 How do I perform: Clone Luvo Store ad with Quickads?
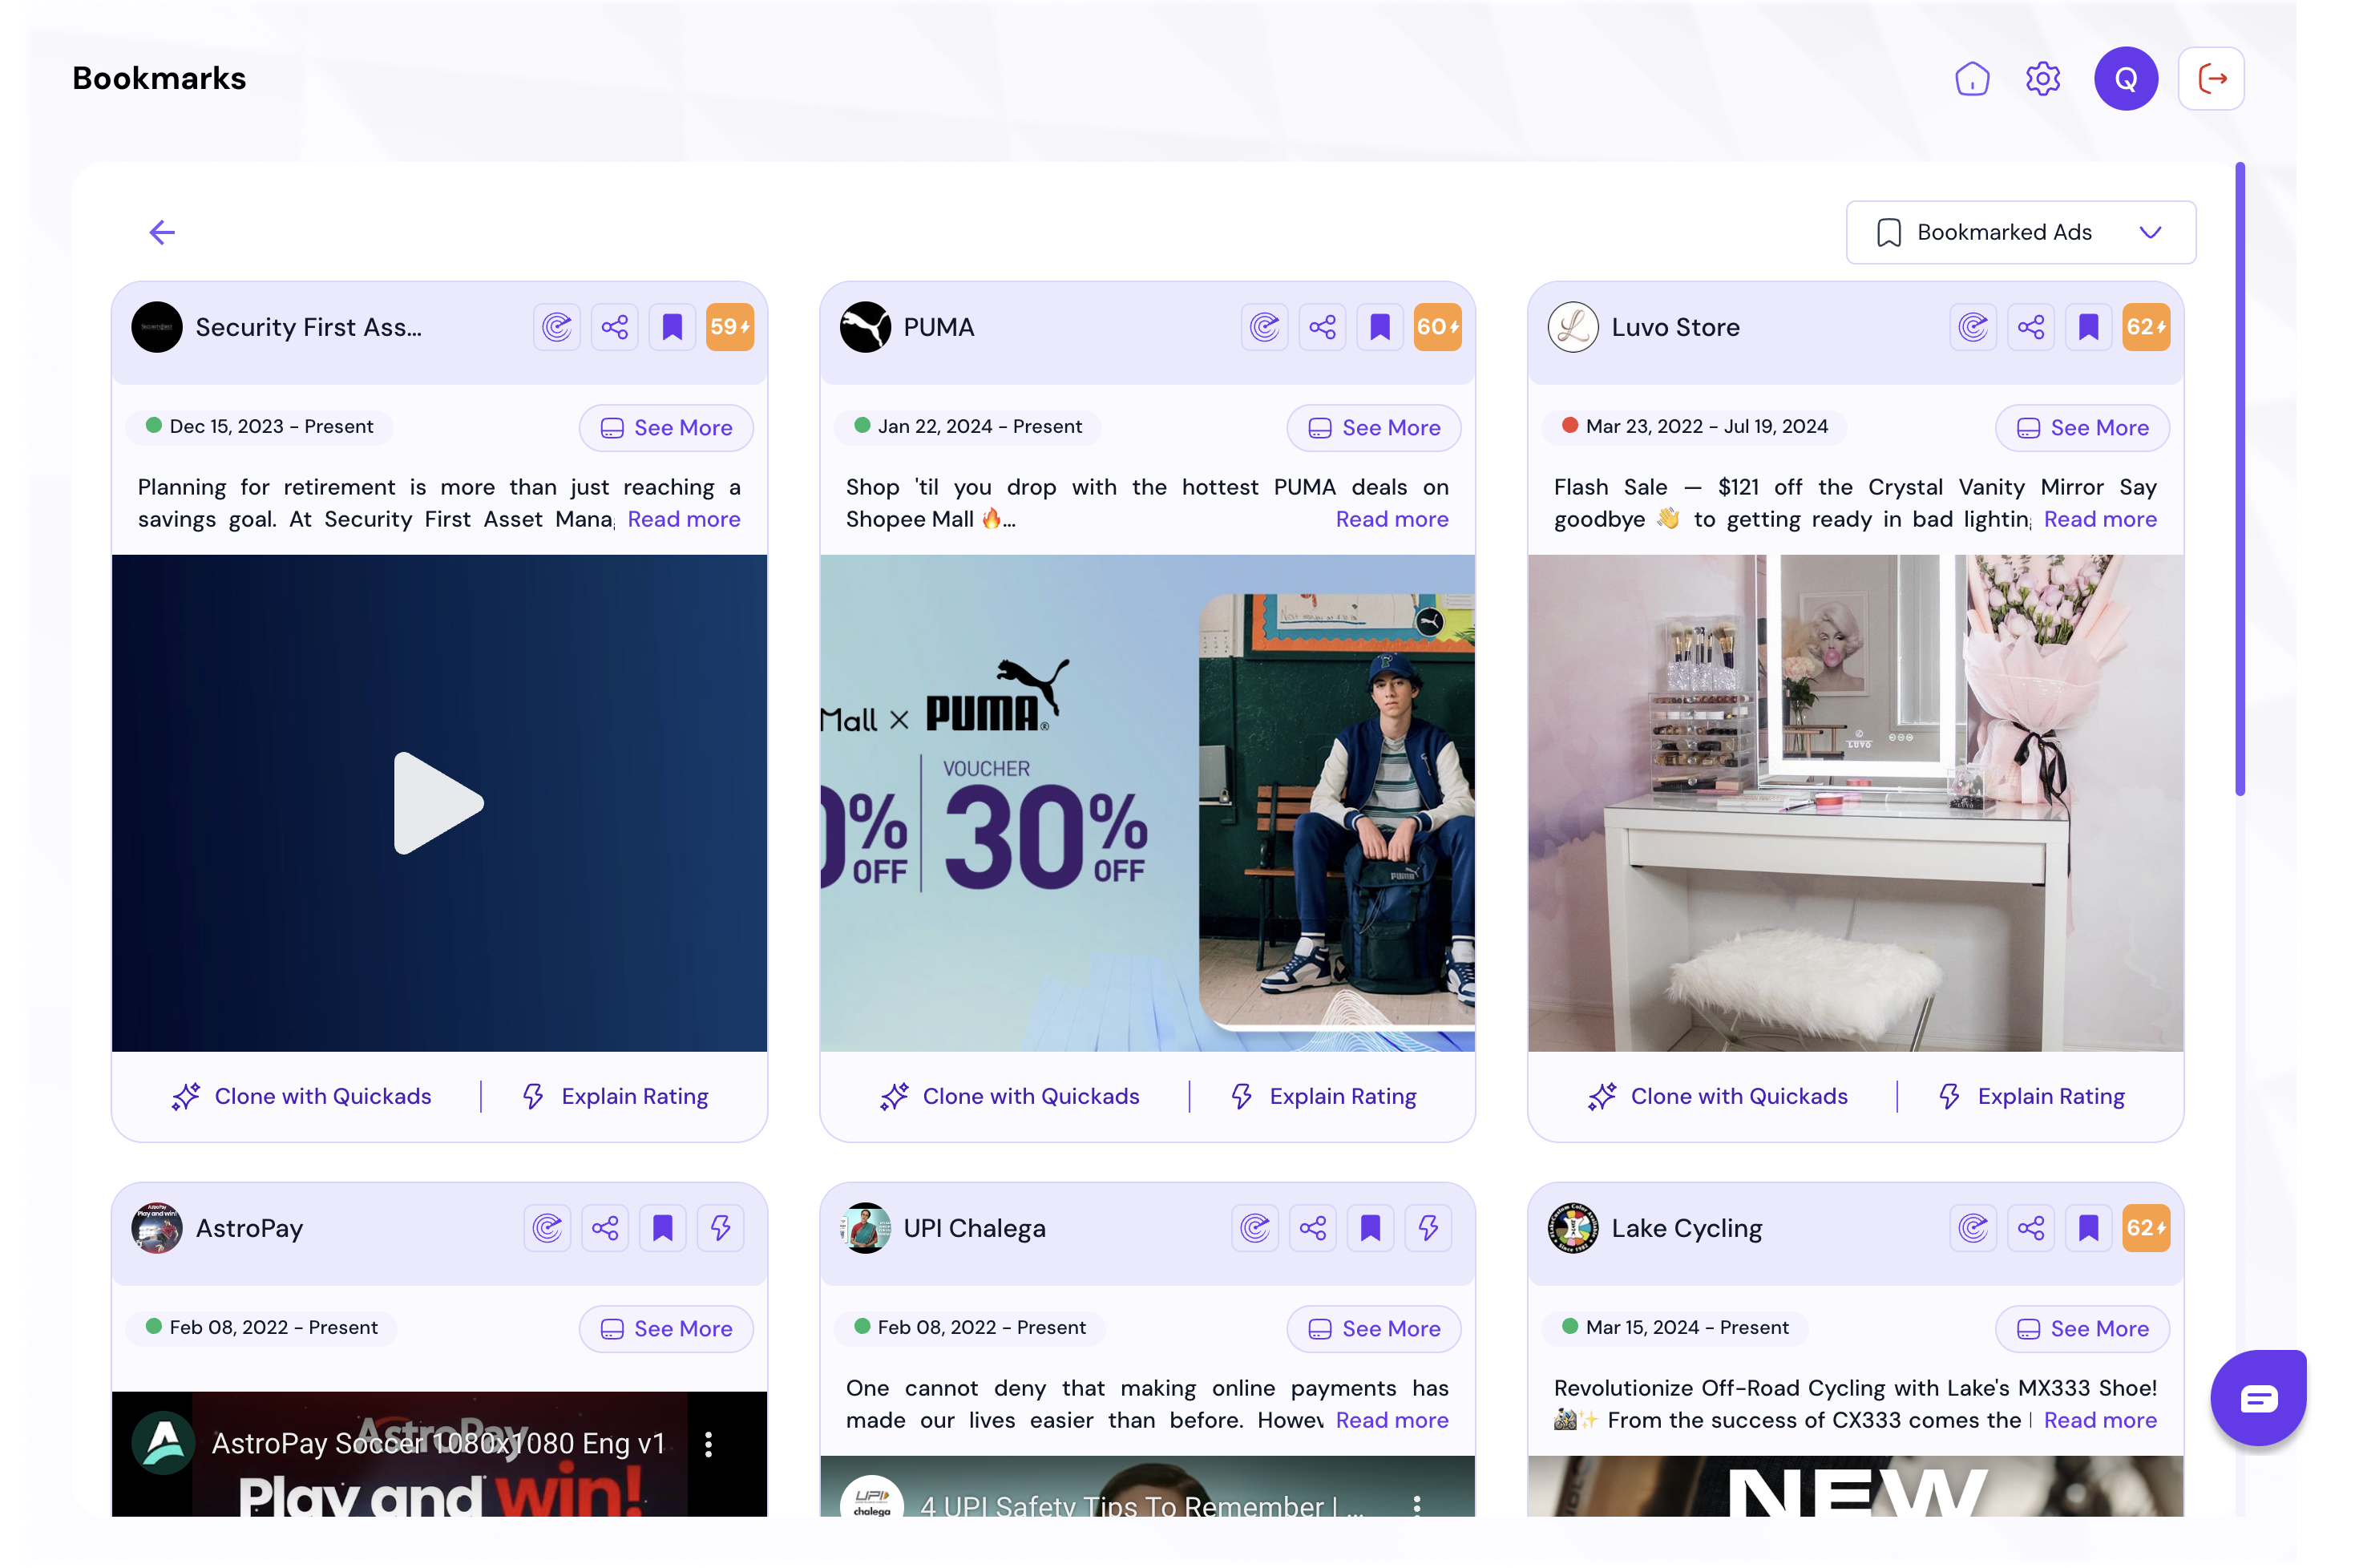click(1717, 1096)
